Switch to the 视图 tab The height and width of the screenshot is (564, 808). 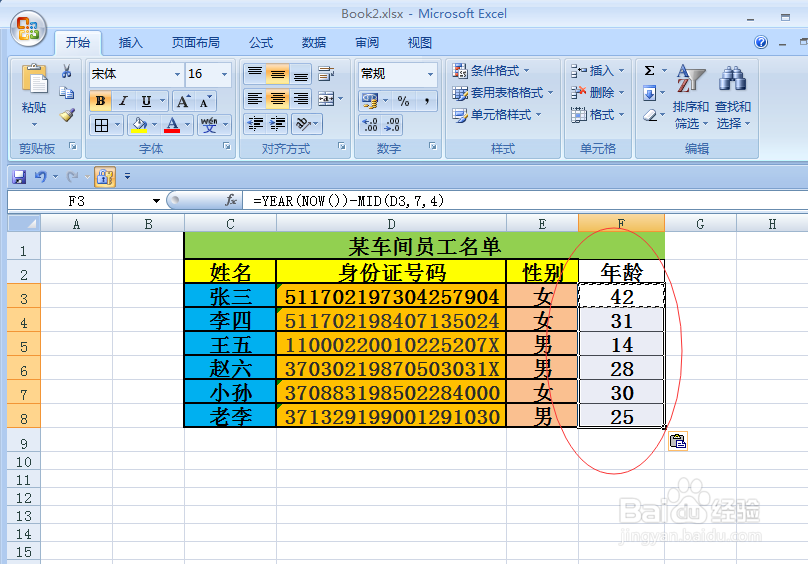[419, 43]
